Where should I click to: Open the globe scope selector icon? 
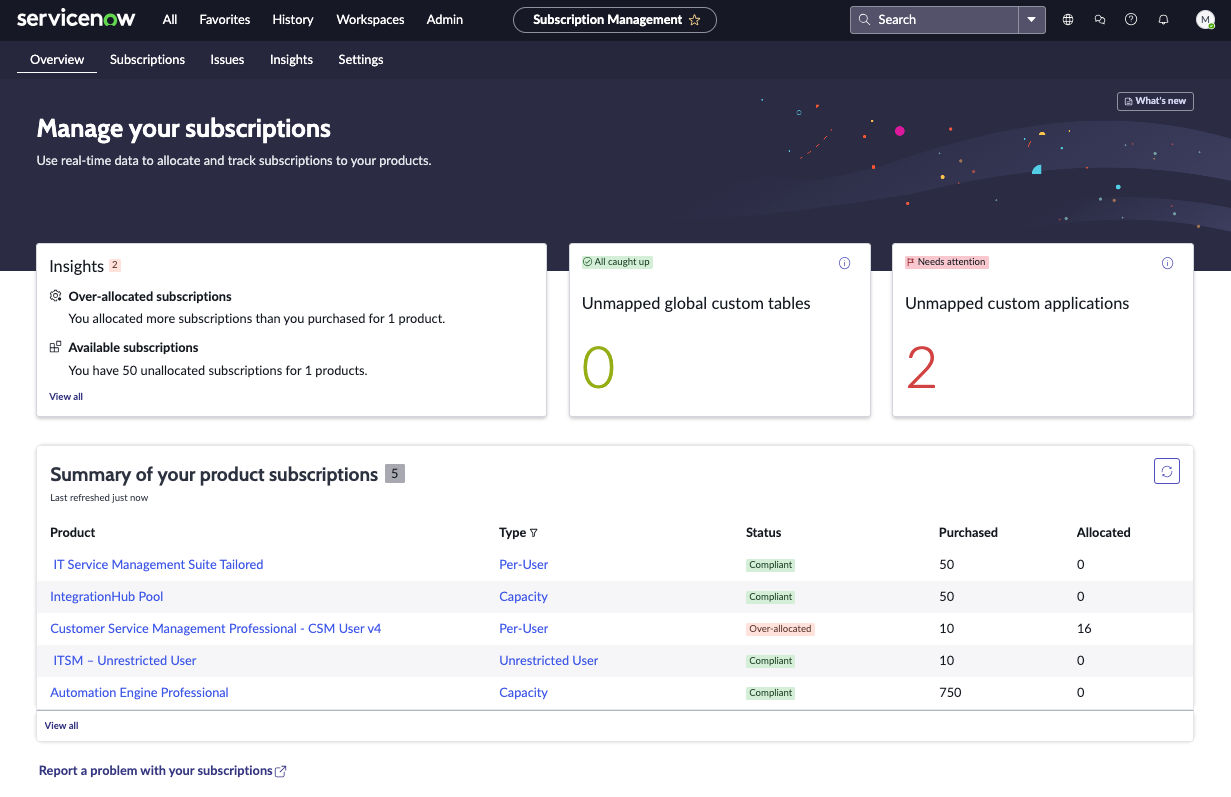click(x=1068, y=20)
